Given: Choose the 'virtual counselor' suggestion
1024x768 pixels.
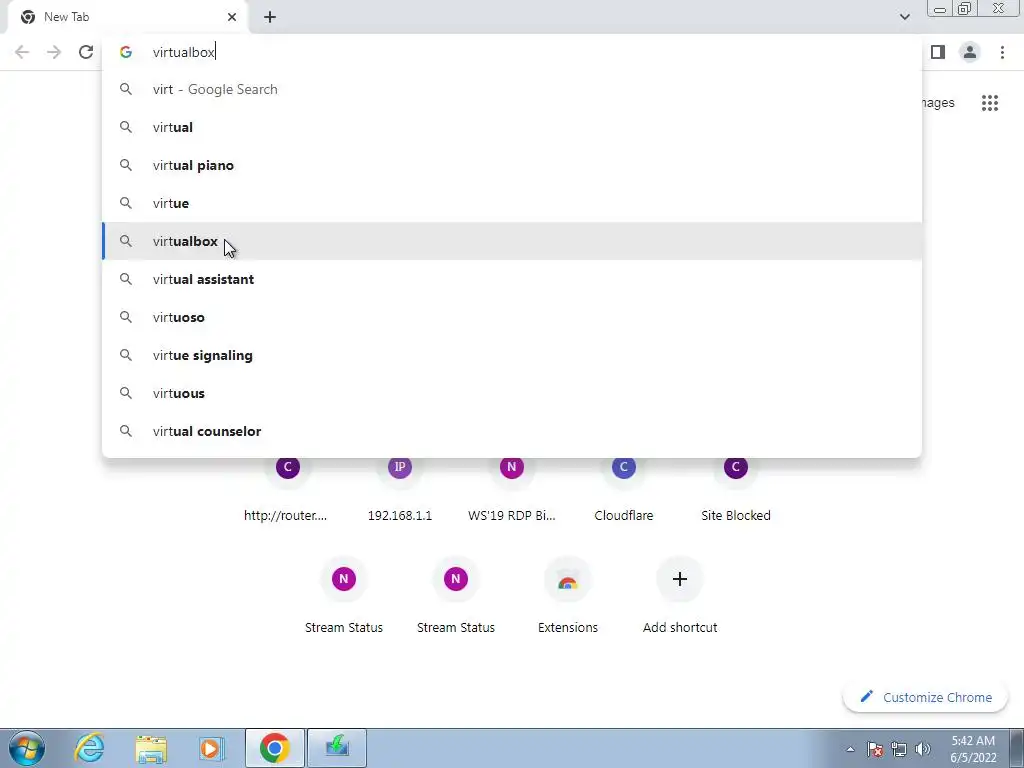Looking at the screenshot, I should pos(512,431).
